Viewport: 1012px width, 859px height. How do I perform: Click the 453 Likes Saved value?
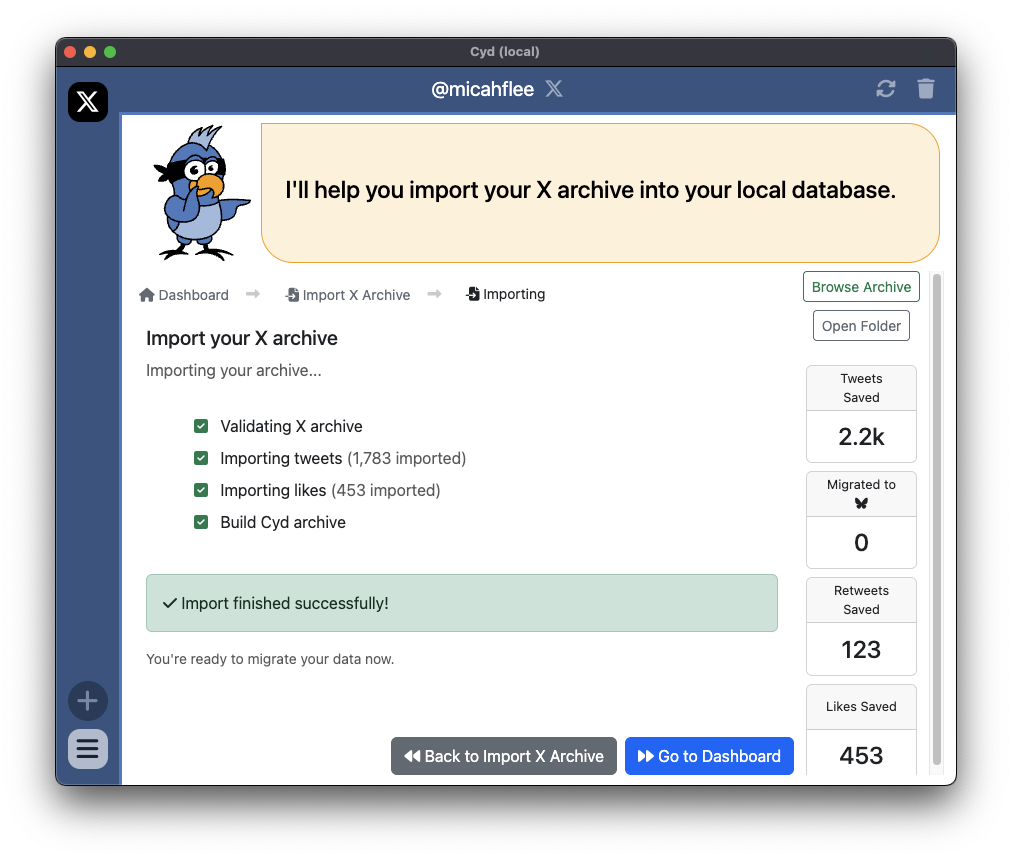(861, 755)
